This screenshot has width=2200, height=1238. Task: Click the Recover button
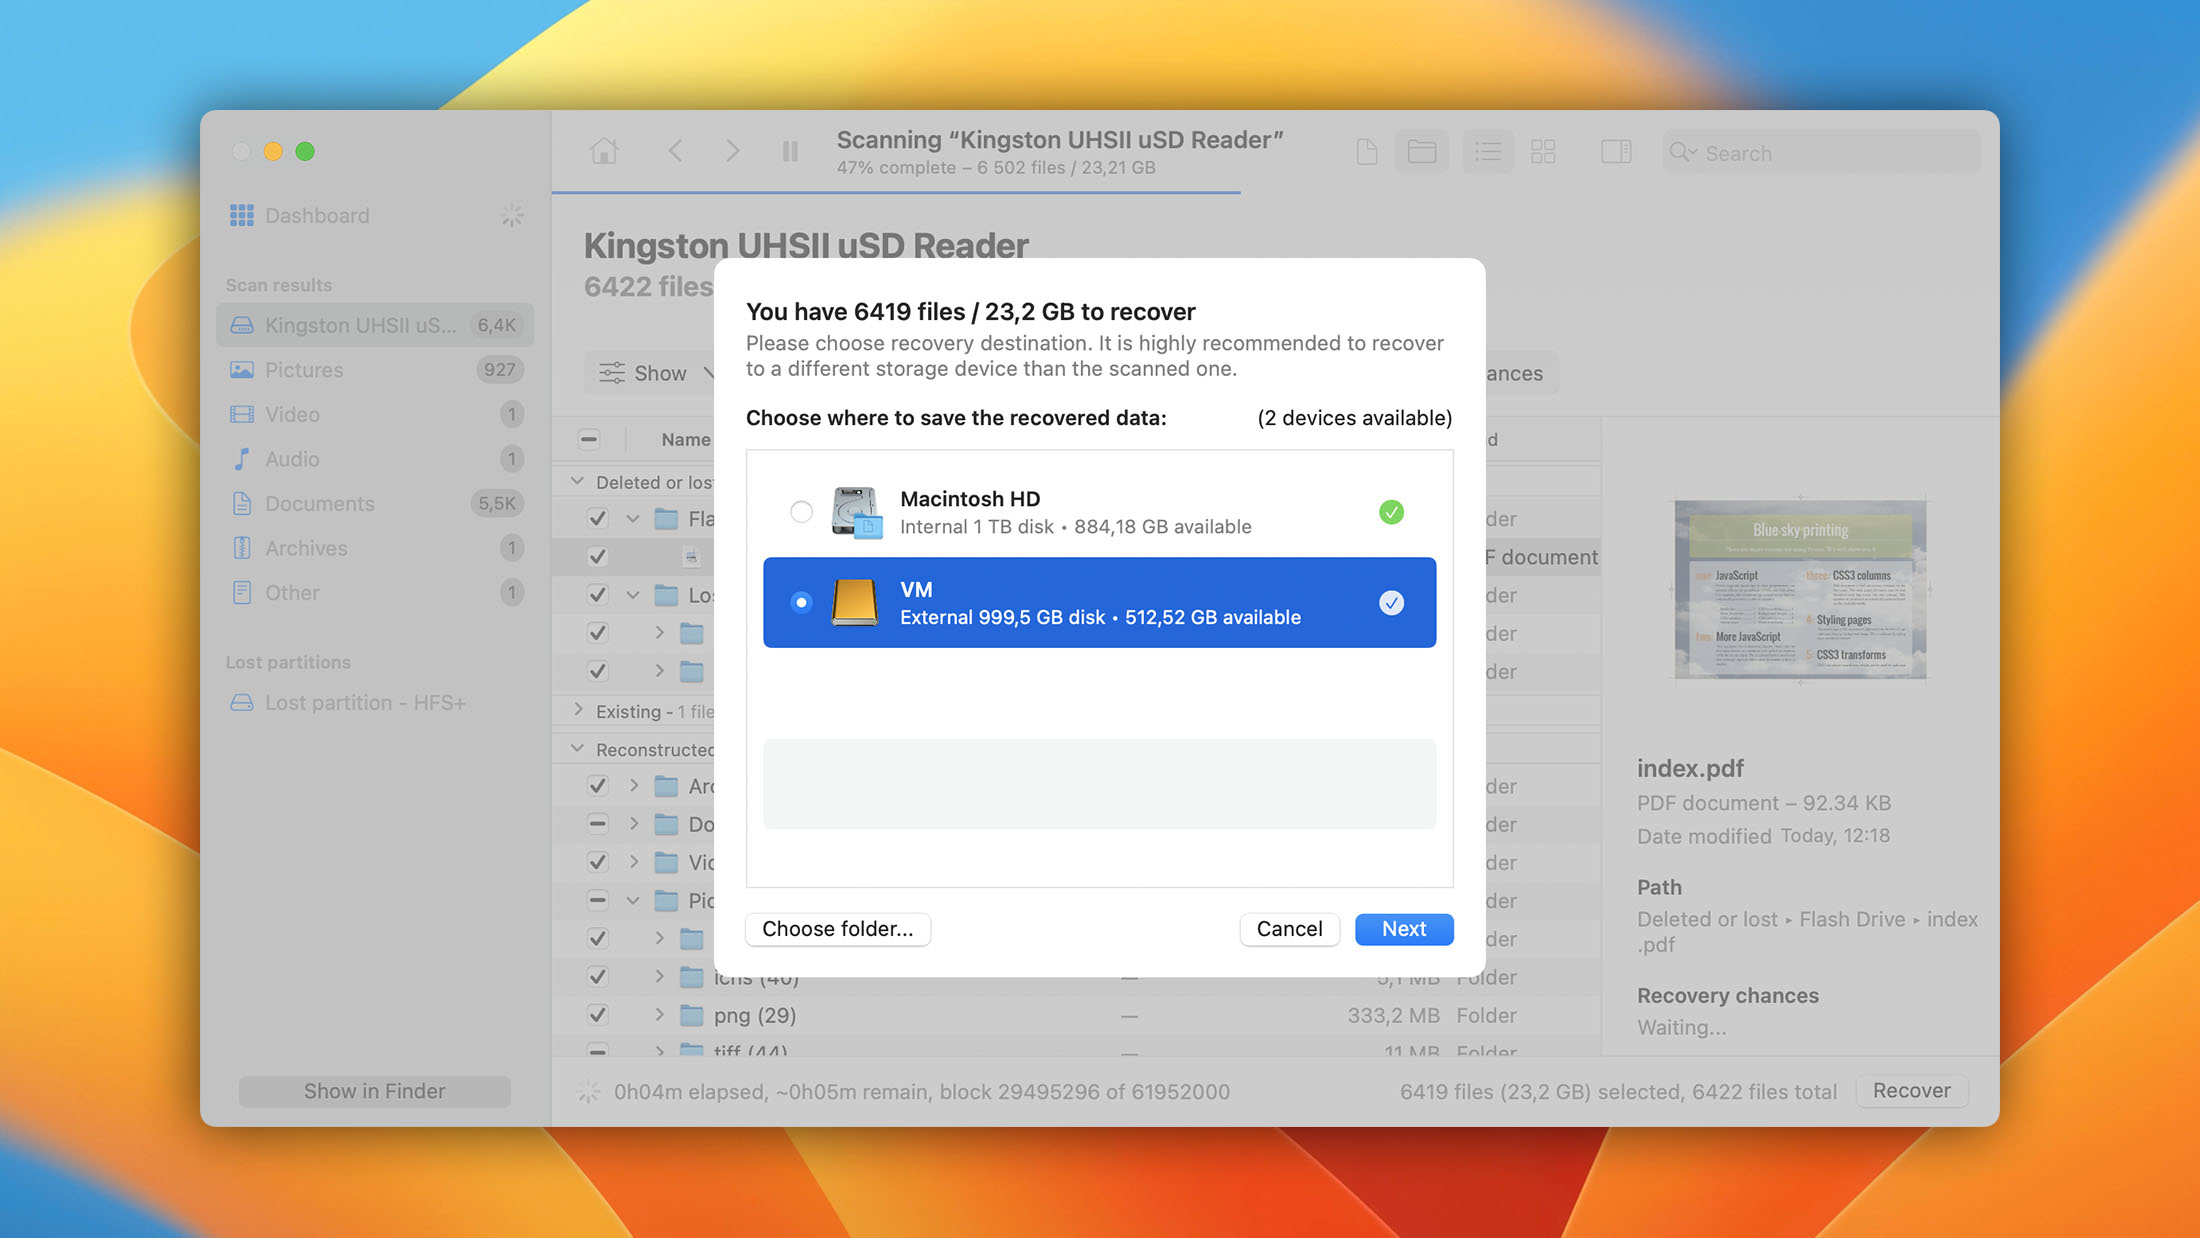coord(1911,1091)
